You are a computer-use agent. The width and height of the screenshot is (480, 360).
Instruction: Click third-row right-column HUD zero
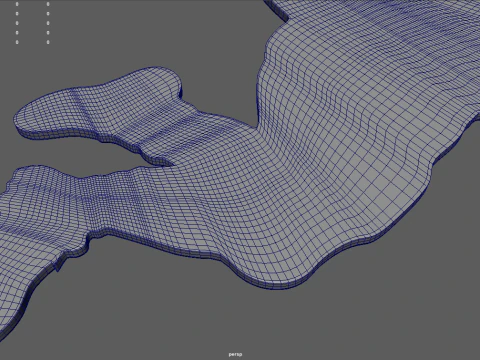coord(48,23)
